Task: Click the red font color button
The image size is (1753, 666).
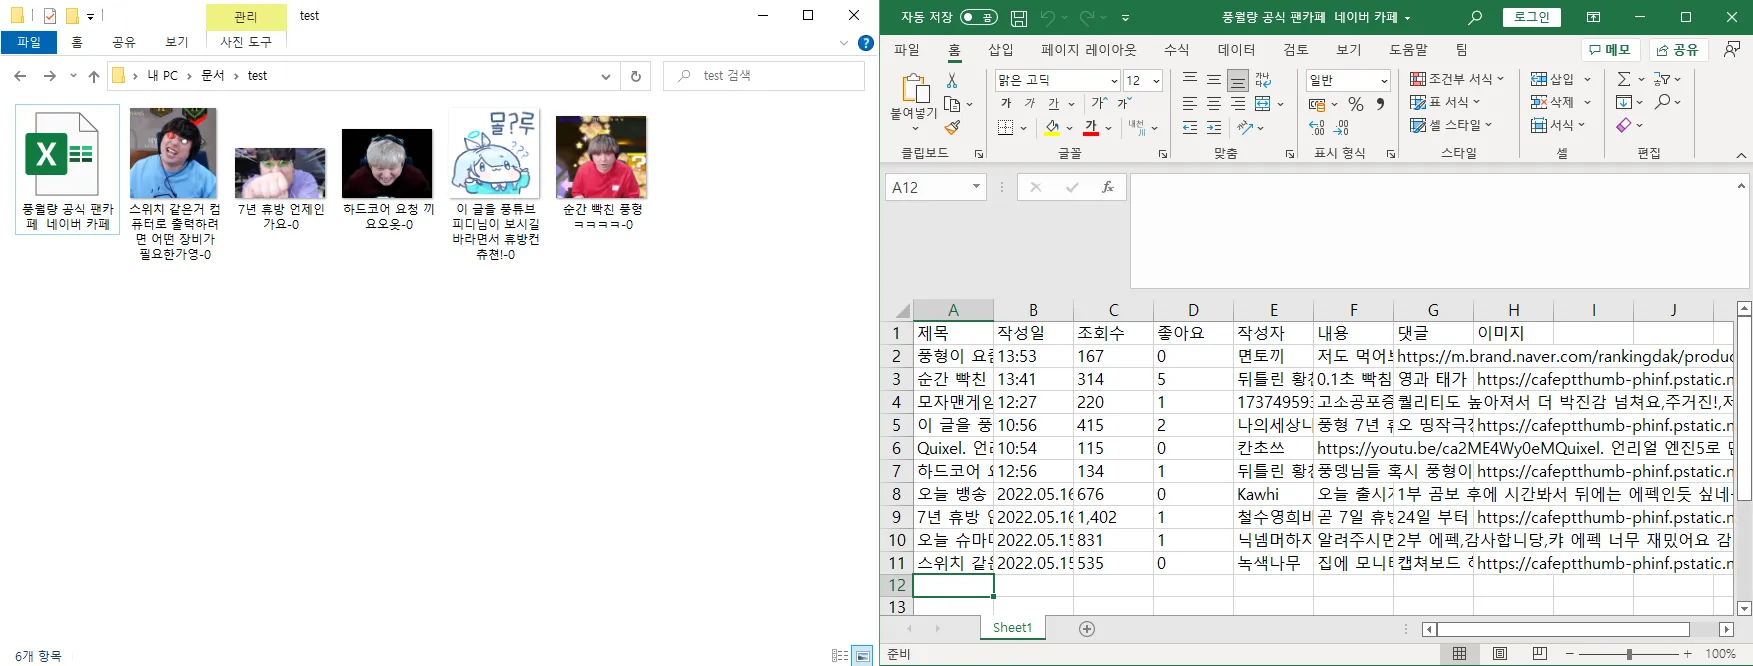Action: pyautogui.click(x=1091, y=127)
